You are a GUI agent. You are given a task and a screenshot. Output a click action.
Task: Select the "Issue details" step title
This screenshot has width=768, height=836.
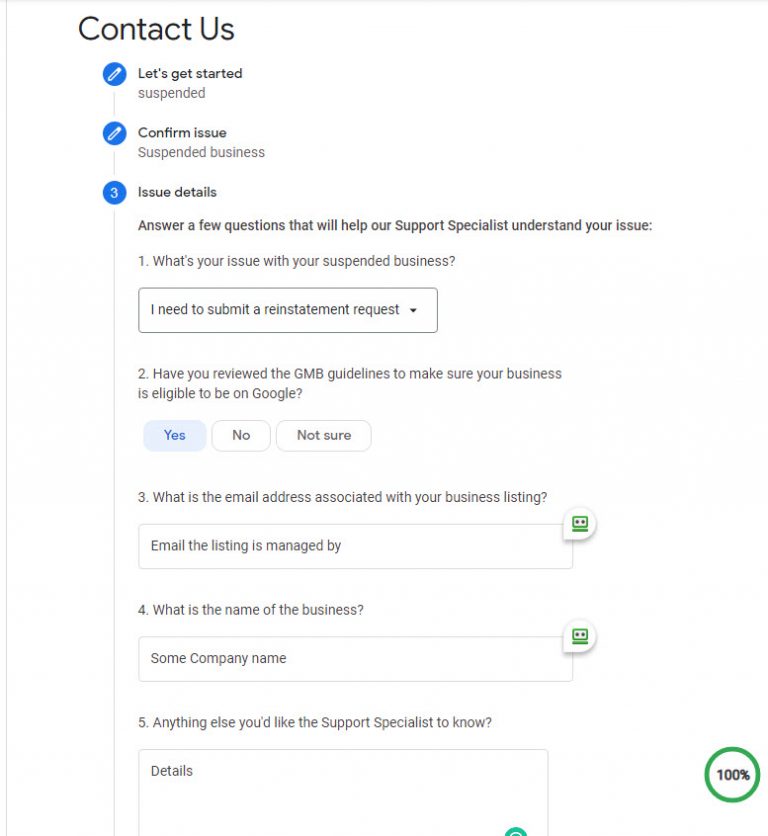point(177,192)
